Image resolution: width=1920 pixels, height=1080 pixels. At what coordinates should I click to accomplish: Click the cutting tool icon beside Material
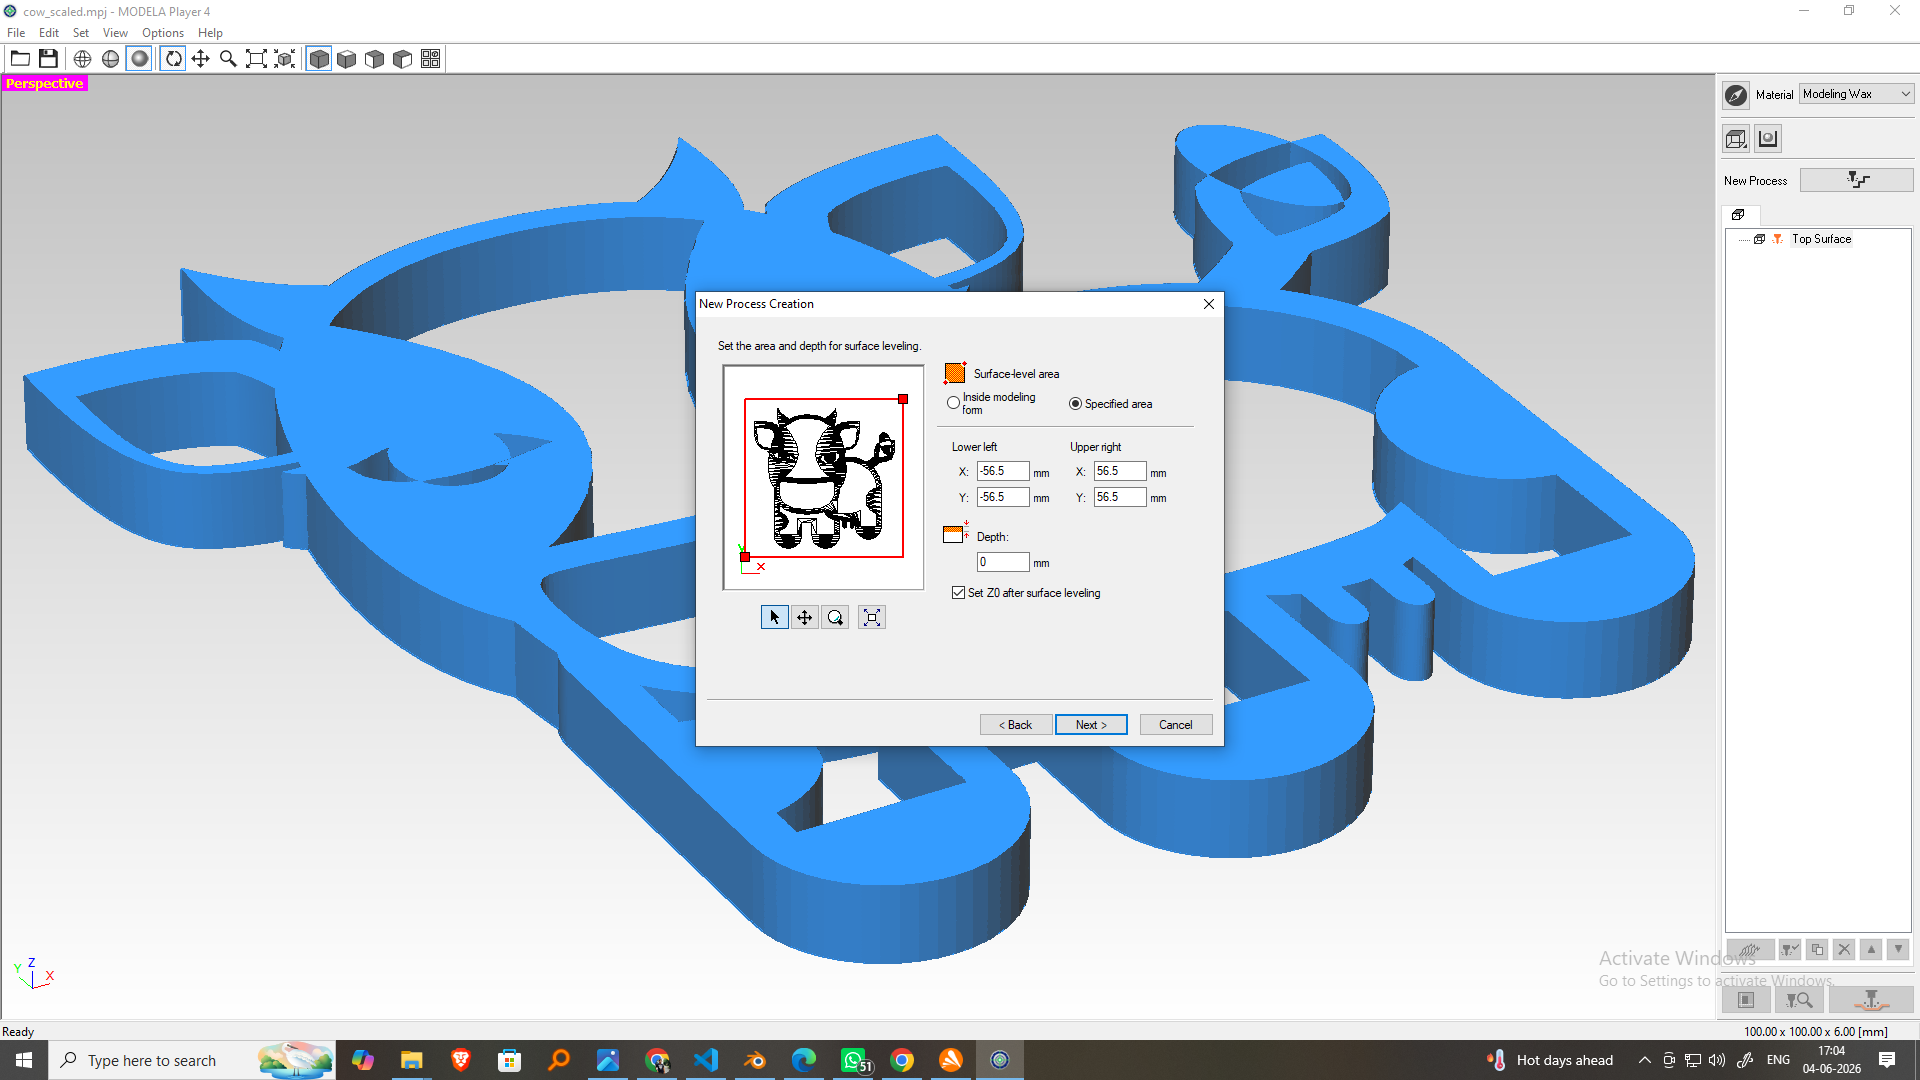pyautogui.click(x=1737, y=95)
